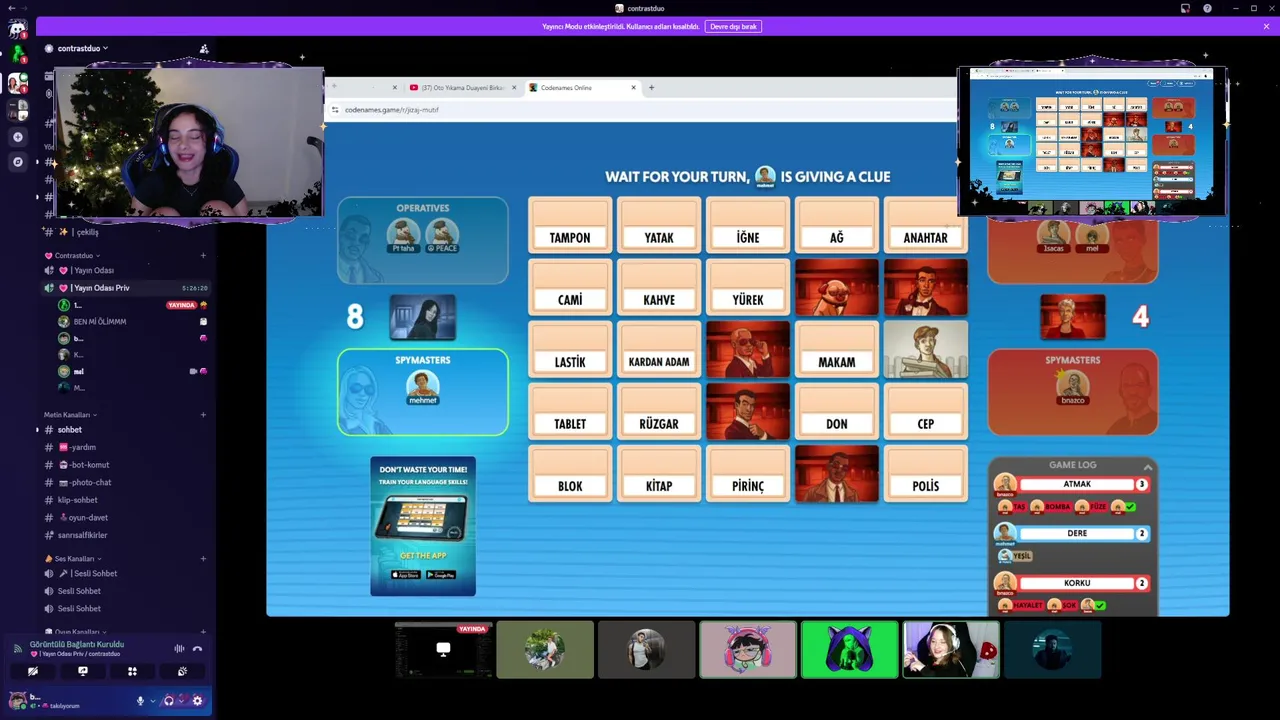Click user mel in the voice channel

pyautogui.click(x=132, y=371)
